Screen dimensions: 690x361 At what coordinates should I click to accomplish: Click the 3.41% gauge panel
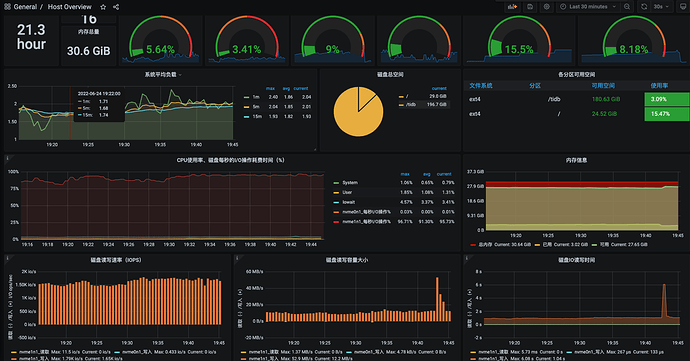[x=247, y=41]
